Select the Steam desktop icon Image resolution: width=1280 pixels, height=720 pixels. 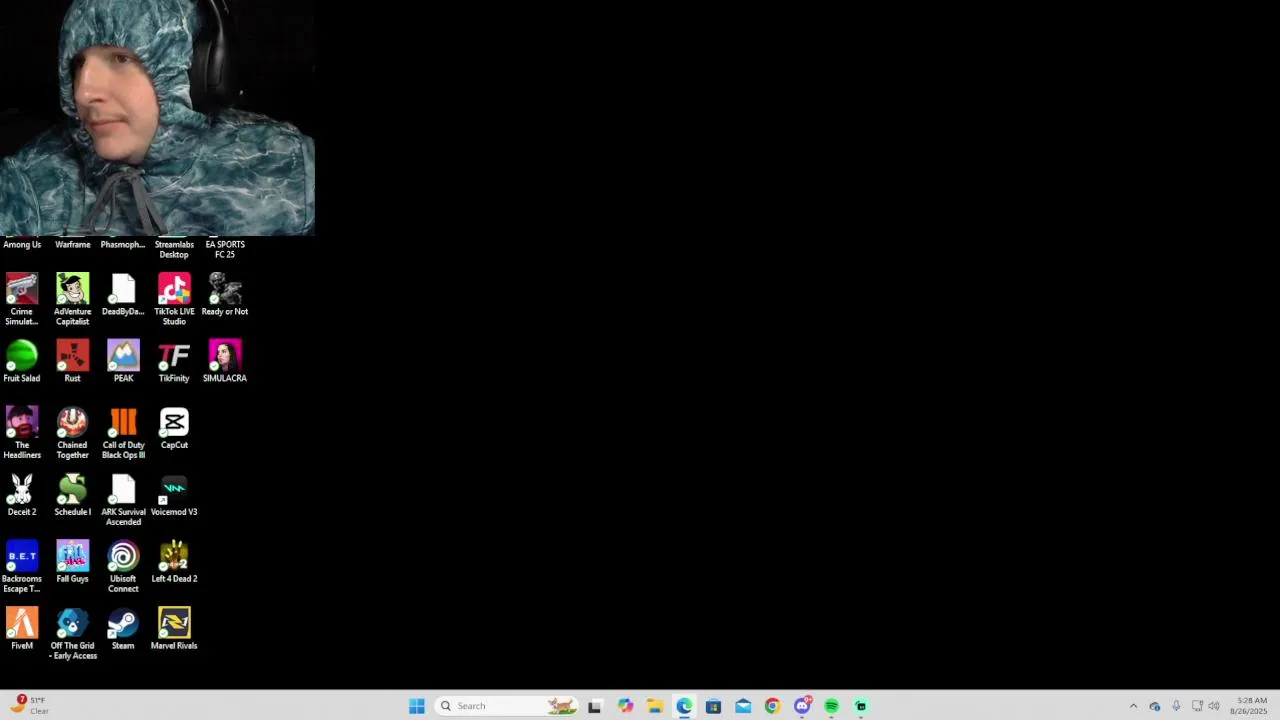pos(123,629)
